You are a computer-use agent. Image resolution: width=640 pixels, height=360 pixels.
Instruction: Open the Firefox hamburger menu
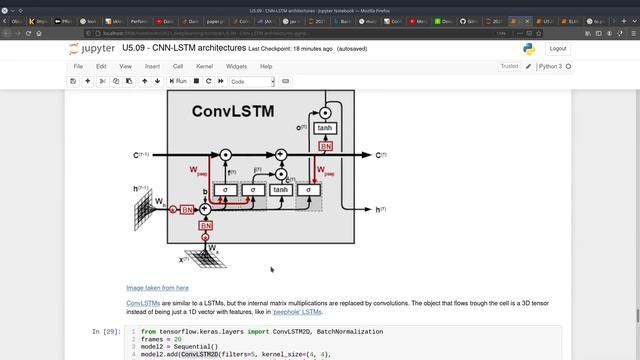click(633, 33)
